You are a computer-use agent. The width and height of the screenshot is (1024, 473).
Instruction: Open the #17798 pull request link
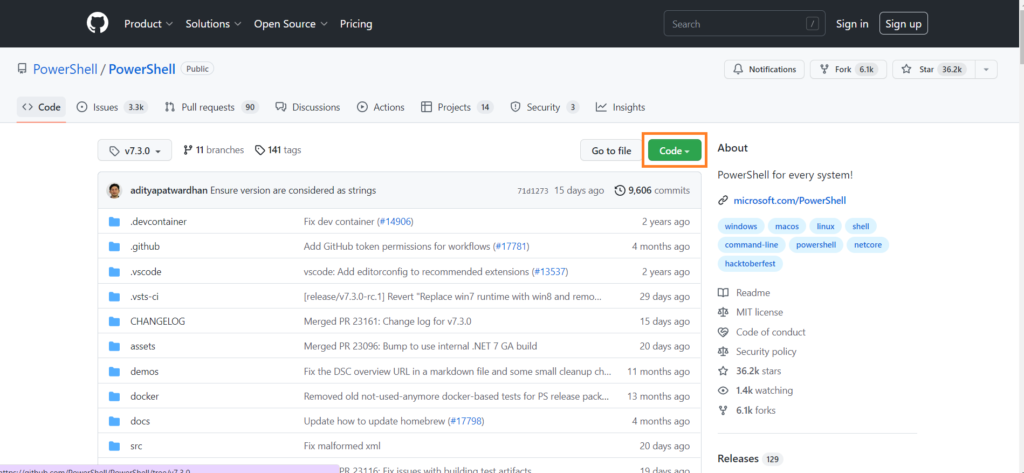pyautogui.click(x=466, y=421)
